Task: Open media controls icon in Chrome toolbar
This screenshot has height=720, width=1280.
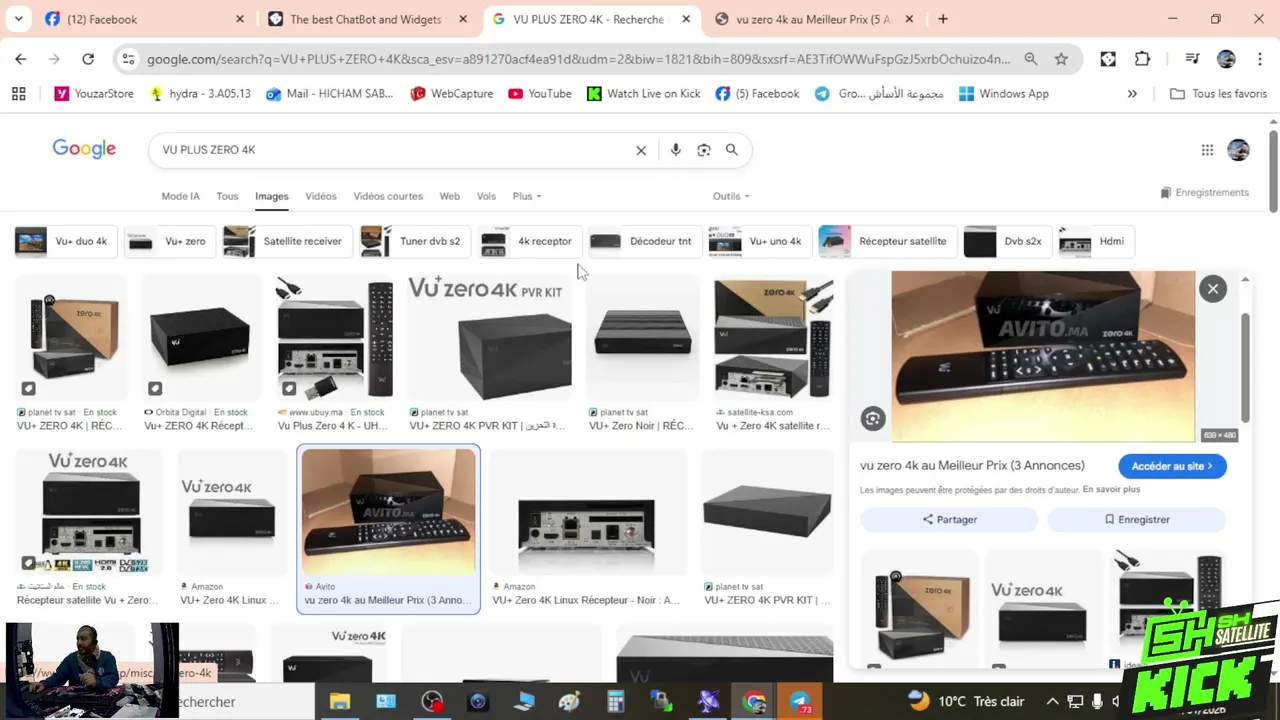Action: [x=1192, y=59]
